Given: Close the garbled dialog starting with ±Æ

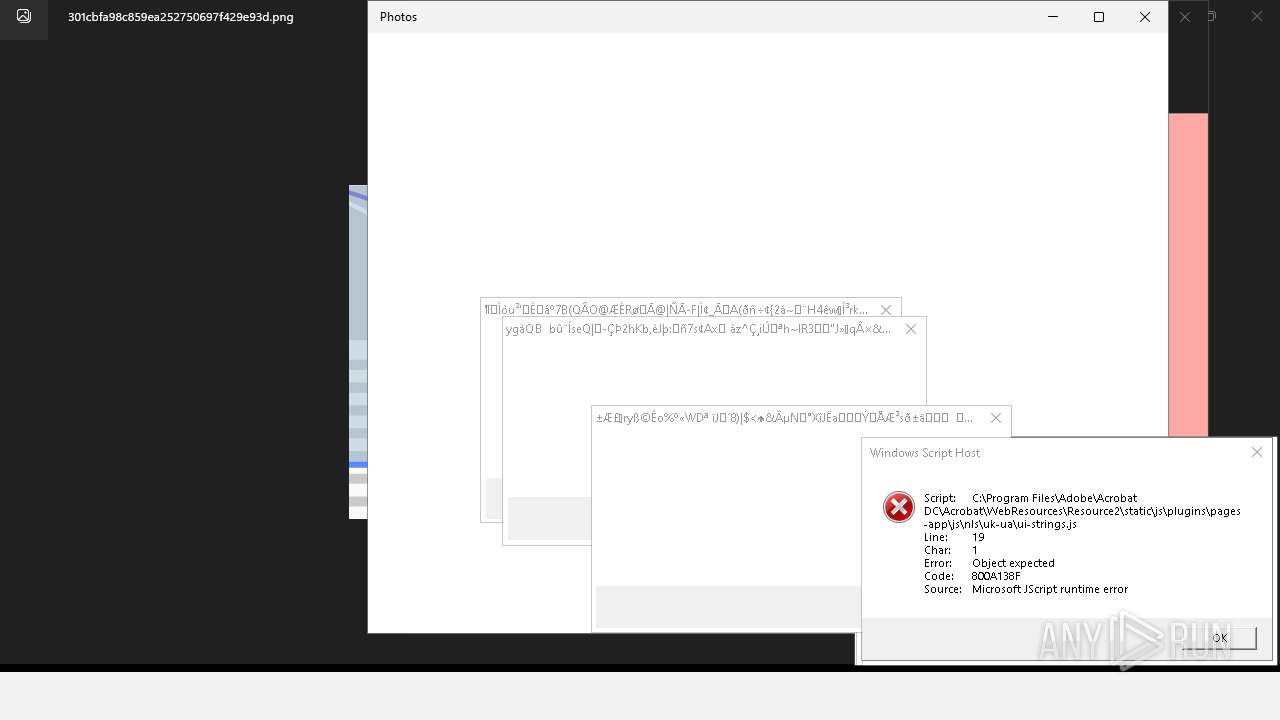Looking at the screenshot, I should (995, 418).
